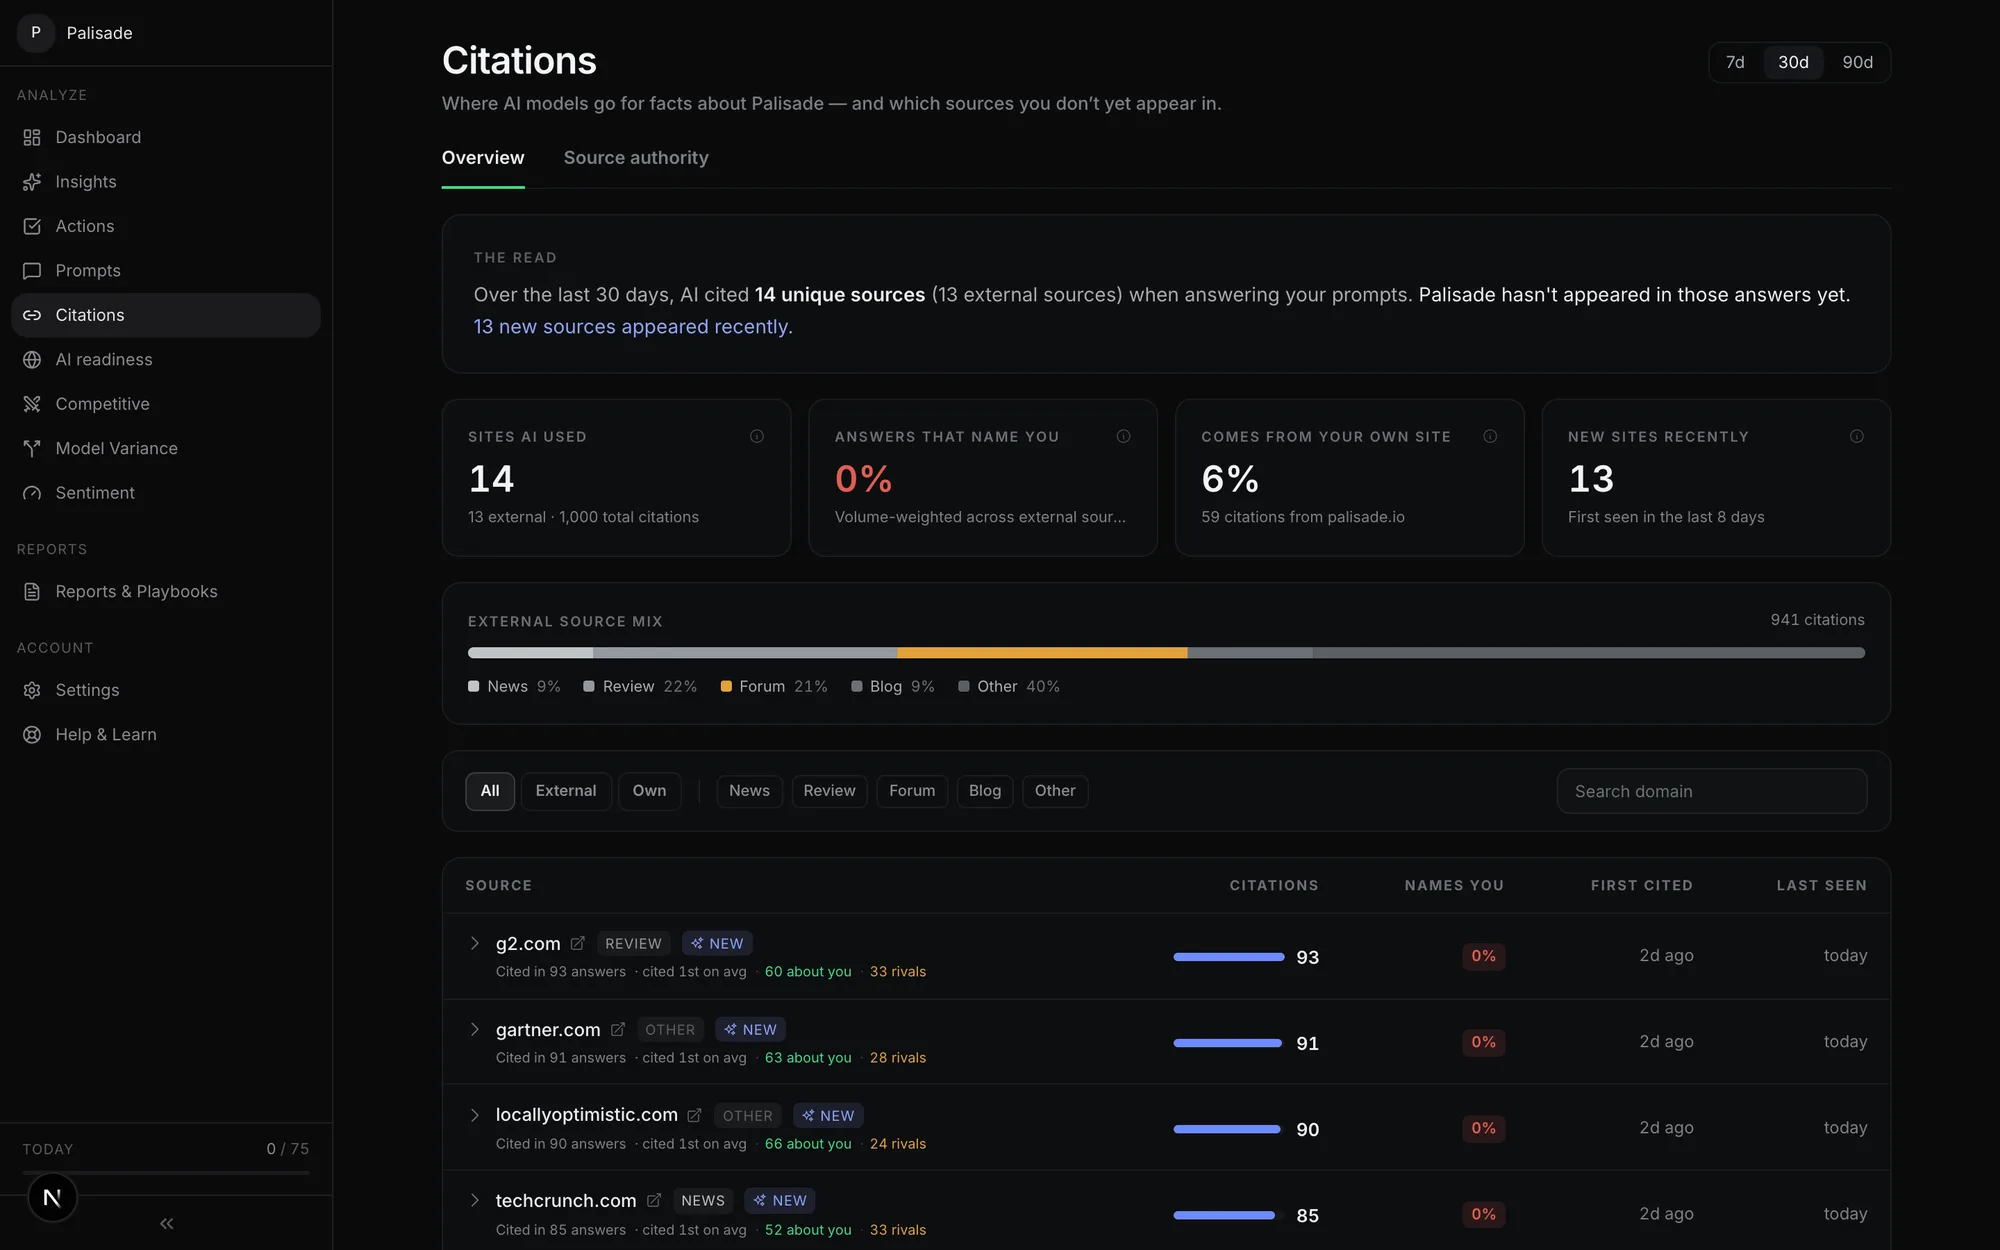Click the orange Forum segment of source mix bar
2000x1250 pixels.
pyautogui.click(x=1042, y=653)
